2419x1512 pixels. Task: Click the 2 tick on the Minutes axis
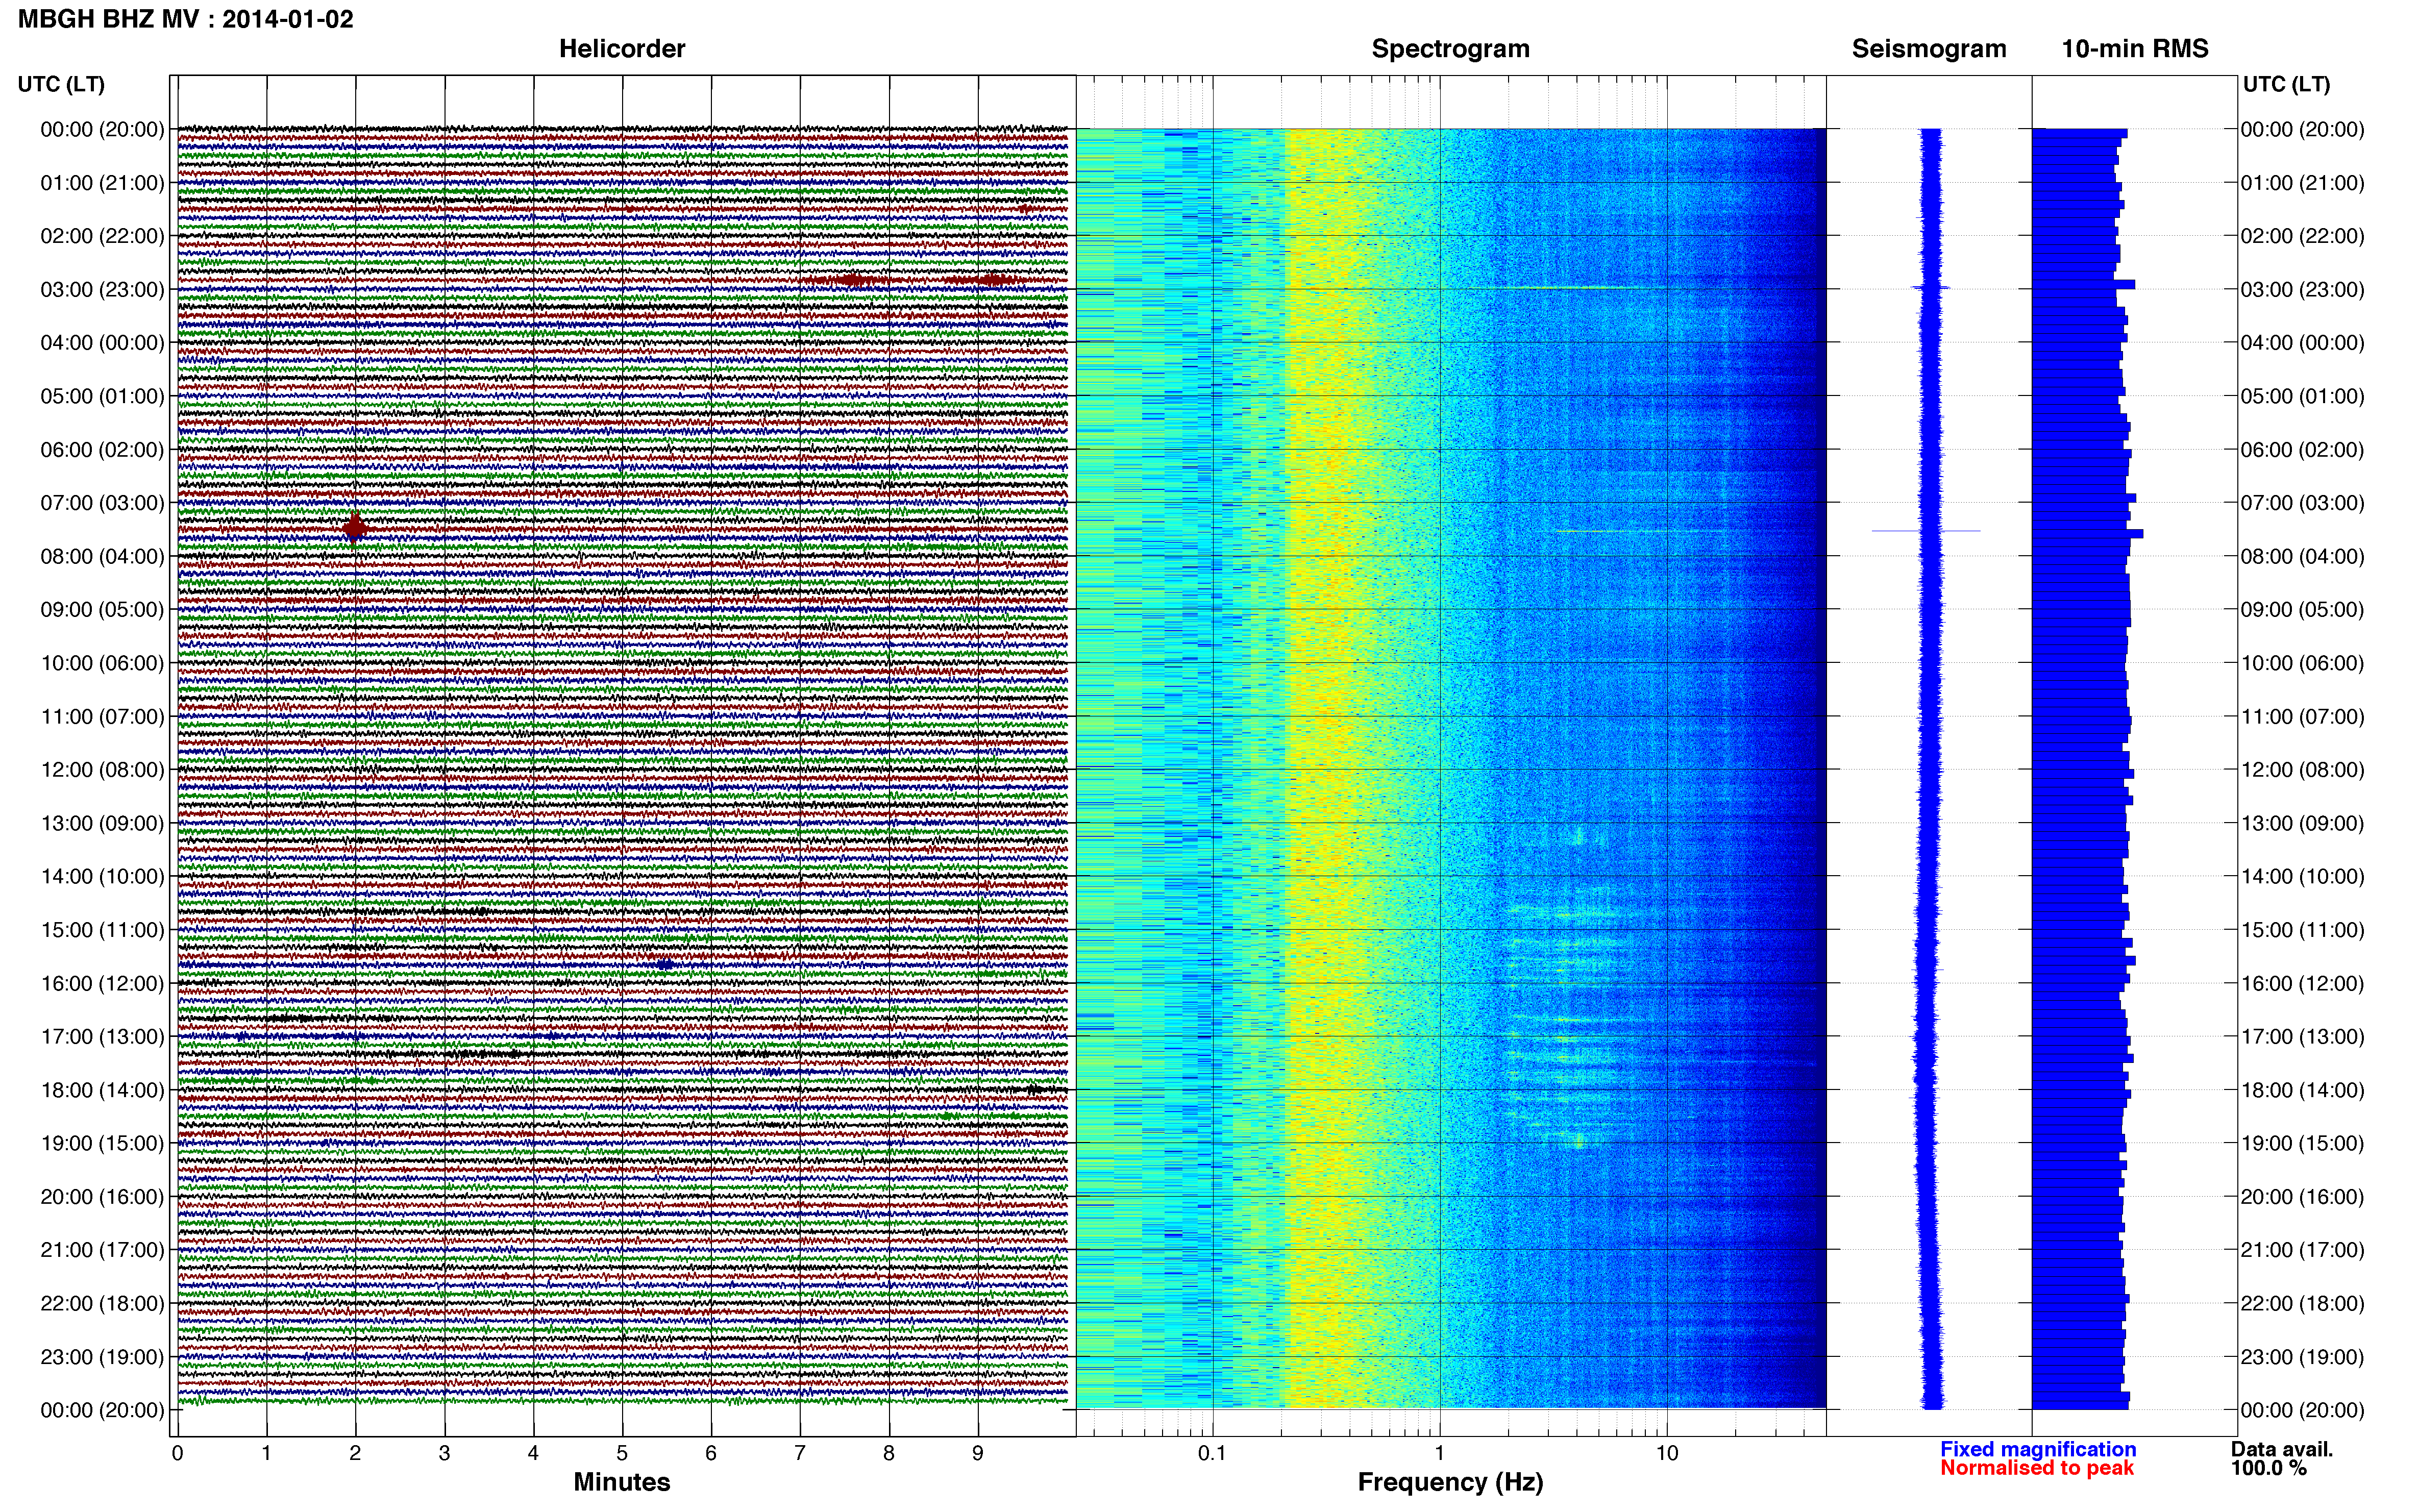355,1453
